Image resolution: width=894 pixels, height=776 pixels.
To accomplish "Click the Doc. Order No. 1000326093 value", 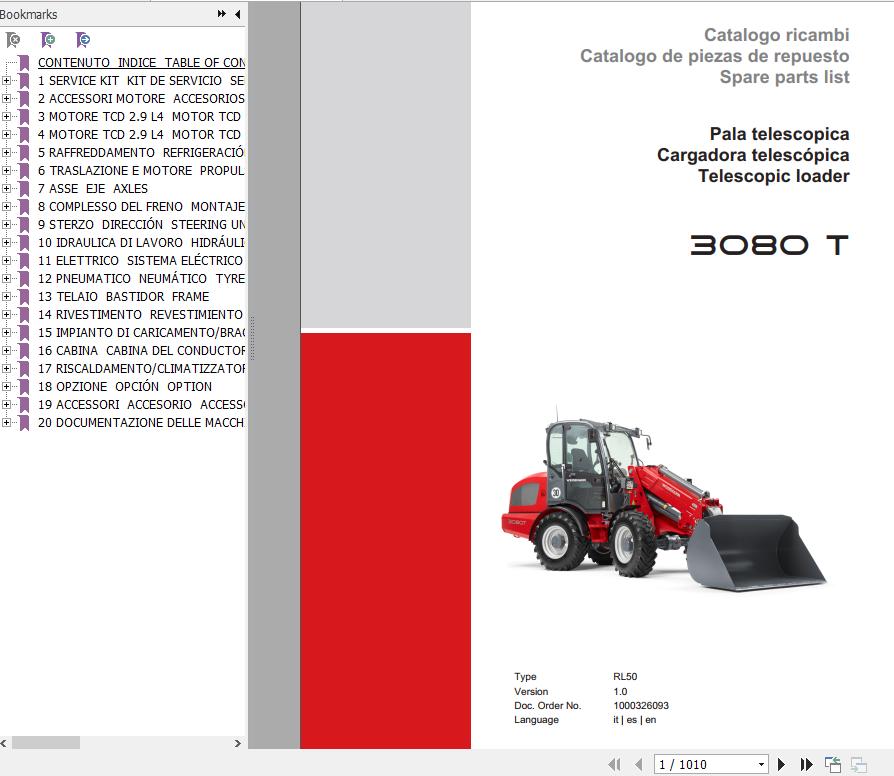I will click(641, 705).
